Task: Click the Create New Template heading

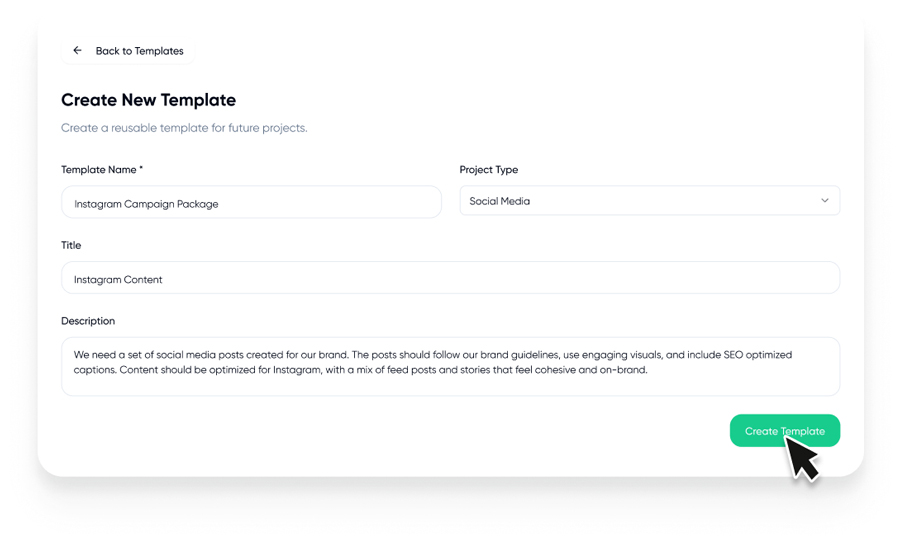Action: tap(148, 100)
